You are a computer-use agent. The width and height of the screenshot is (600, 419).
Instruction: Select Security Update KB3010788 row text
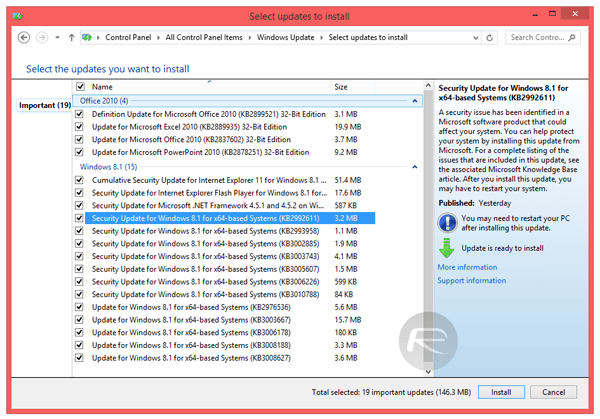[x=205, y=294]
